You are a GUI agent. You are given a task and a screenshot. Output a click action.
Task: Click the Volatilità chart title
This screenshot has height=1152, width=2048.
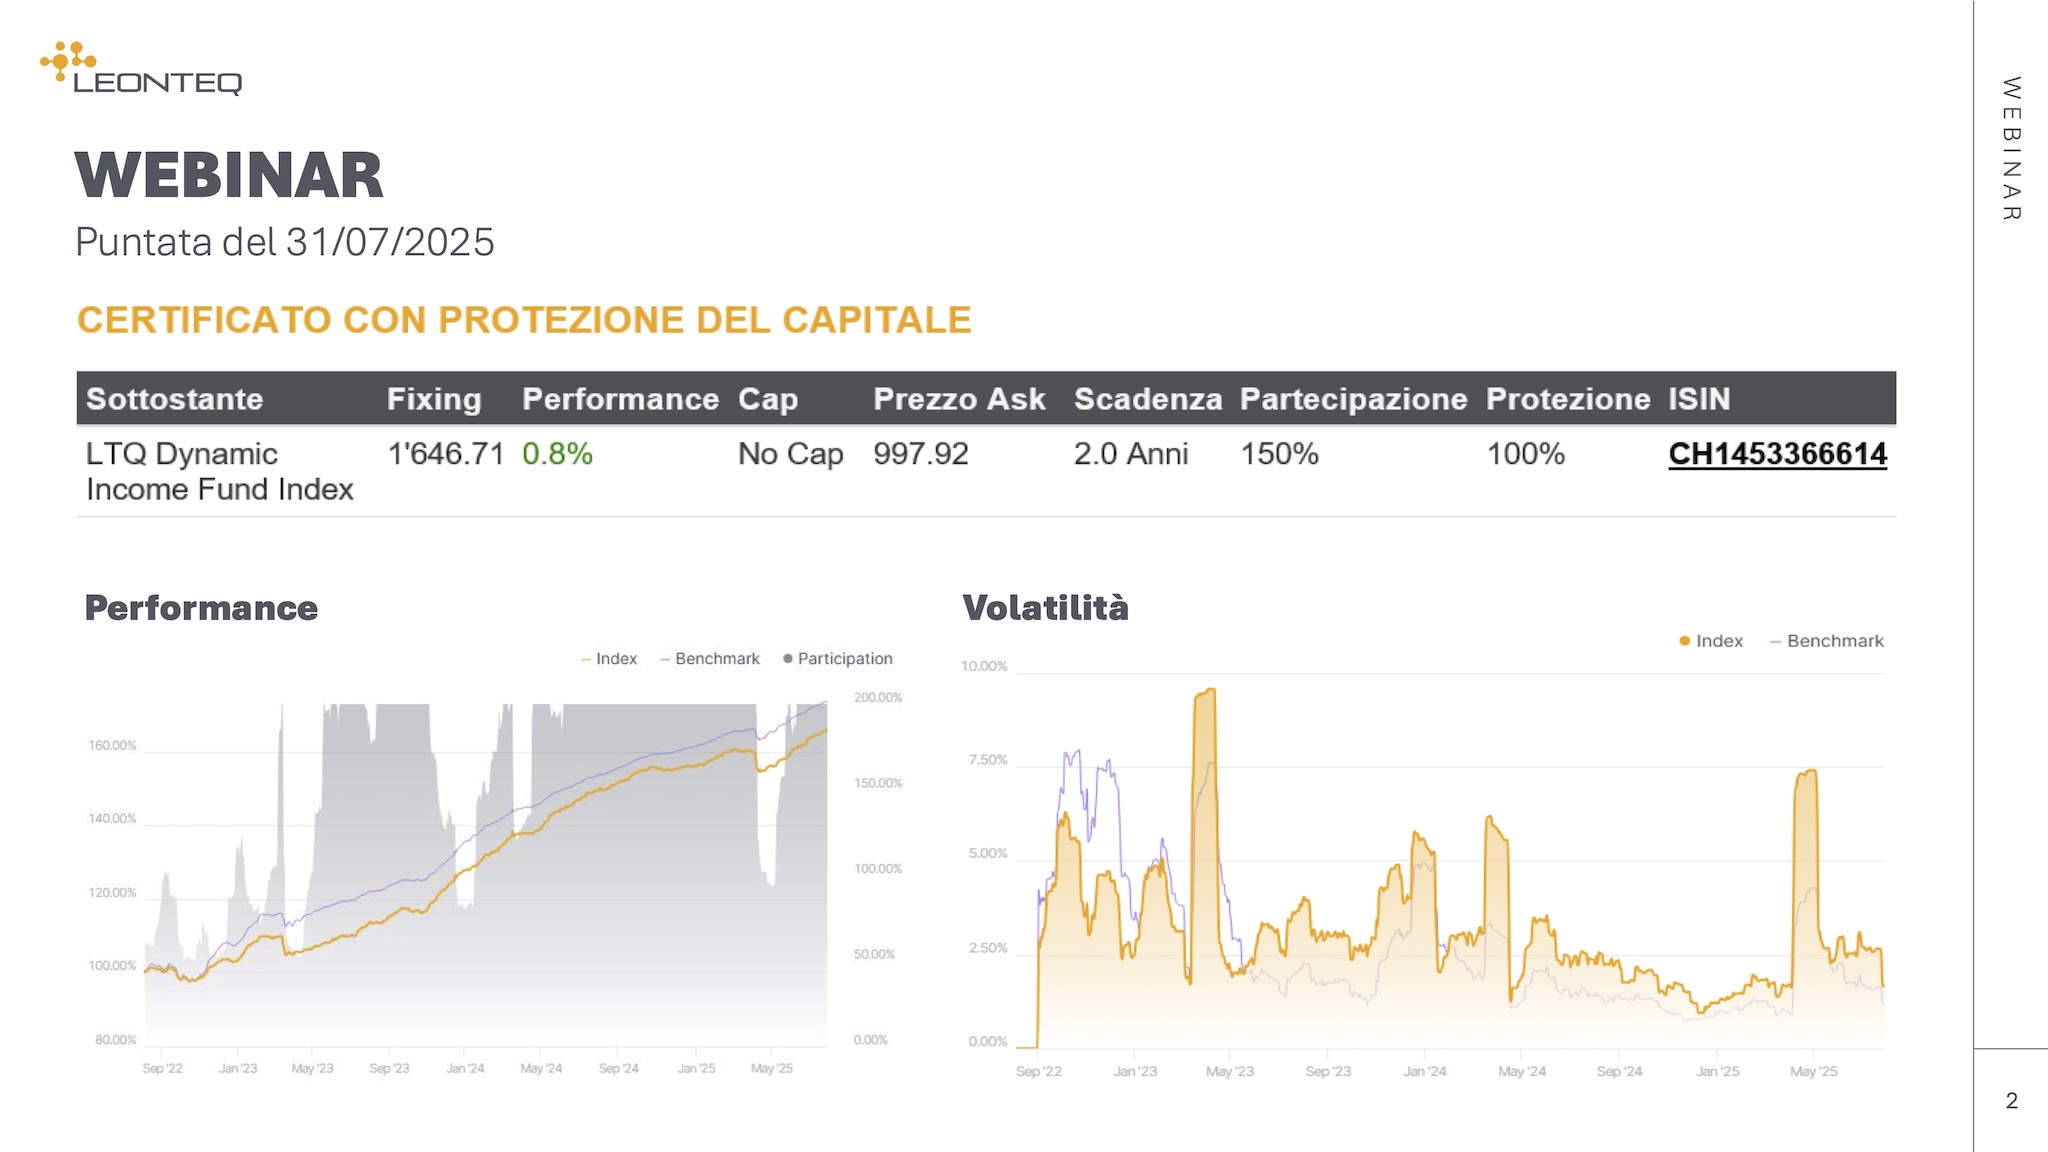click(x=1045, y=608)
